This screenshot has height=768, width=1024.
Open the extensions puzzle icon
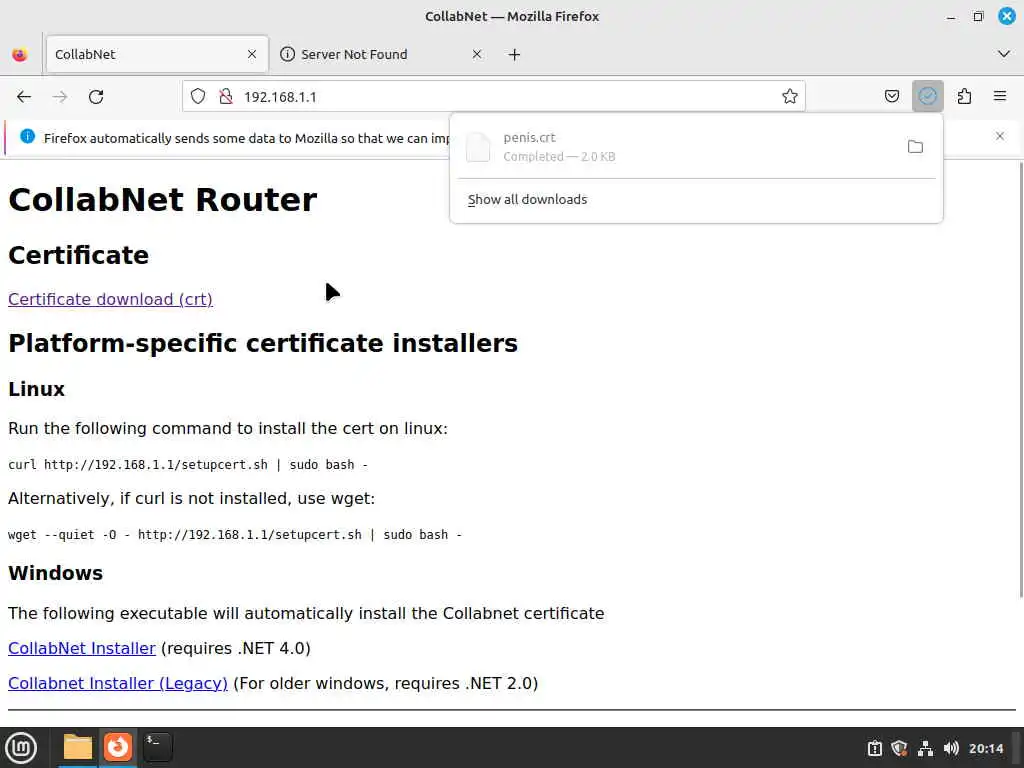click(x=964, y=97)
